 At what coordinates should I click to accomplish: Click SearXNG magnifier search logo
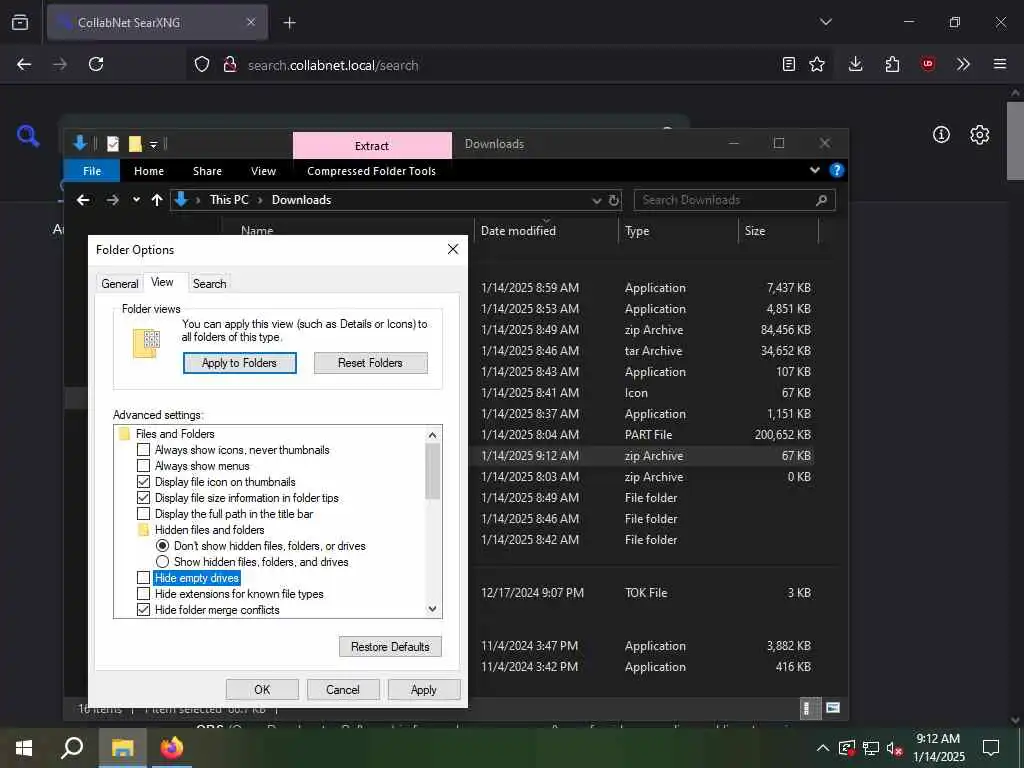click(x=28, y=136)
